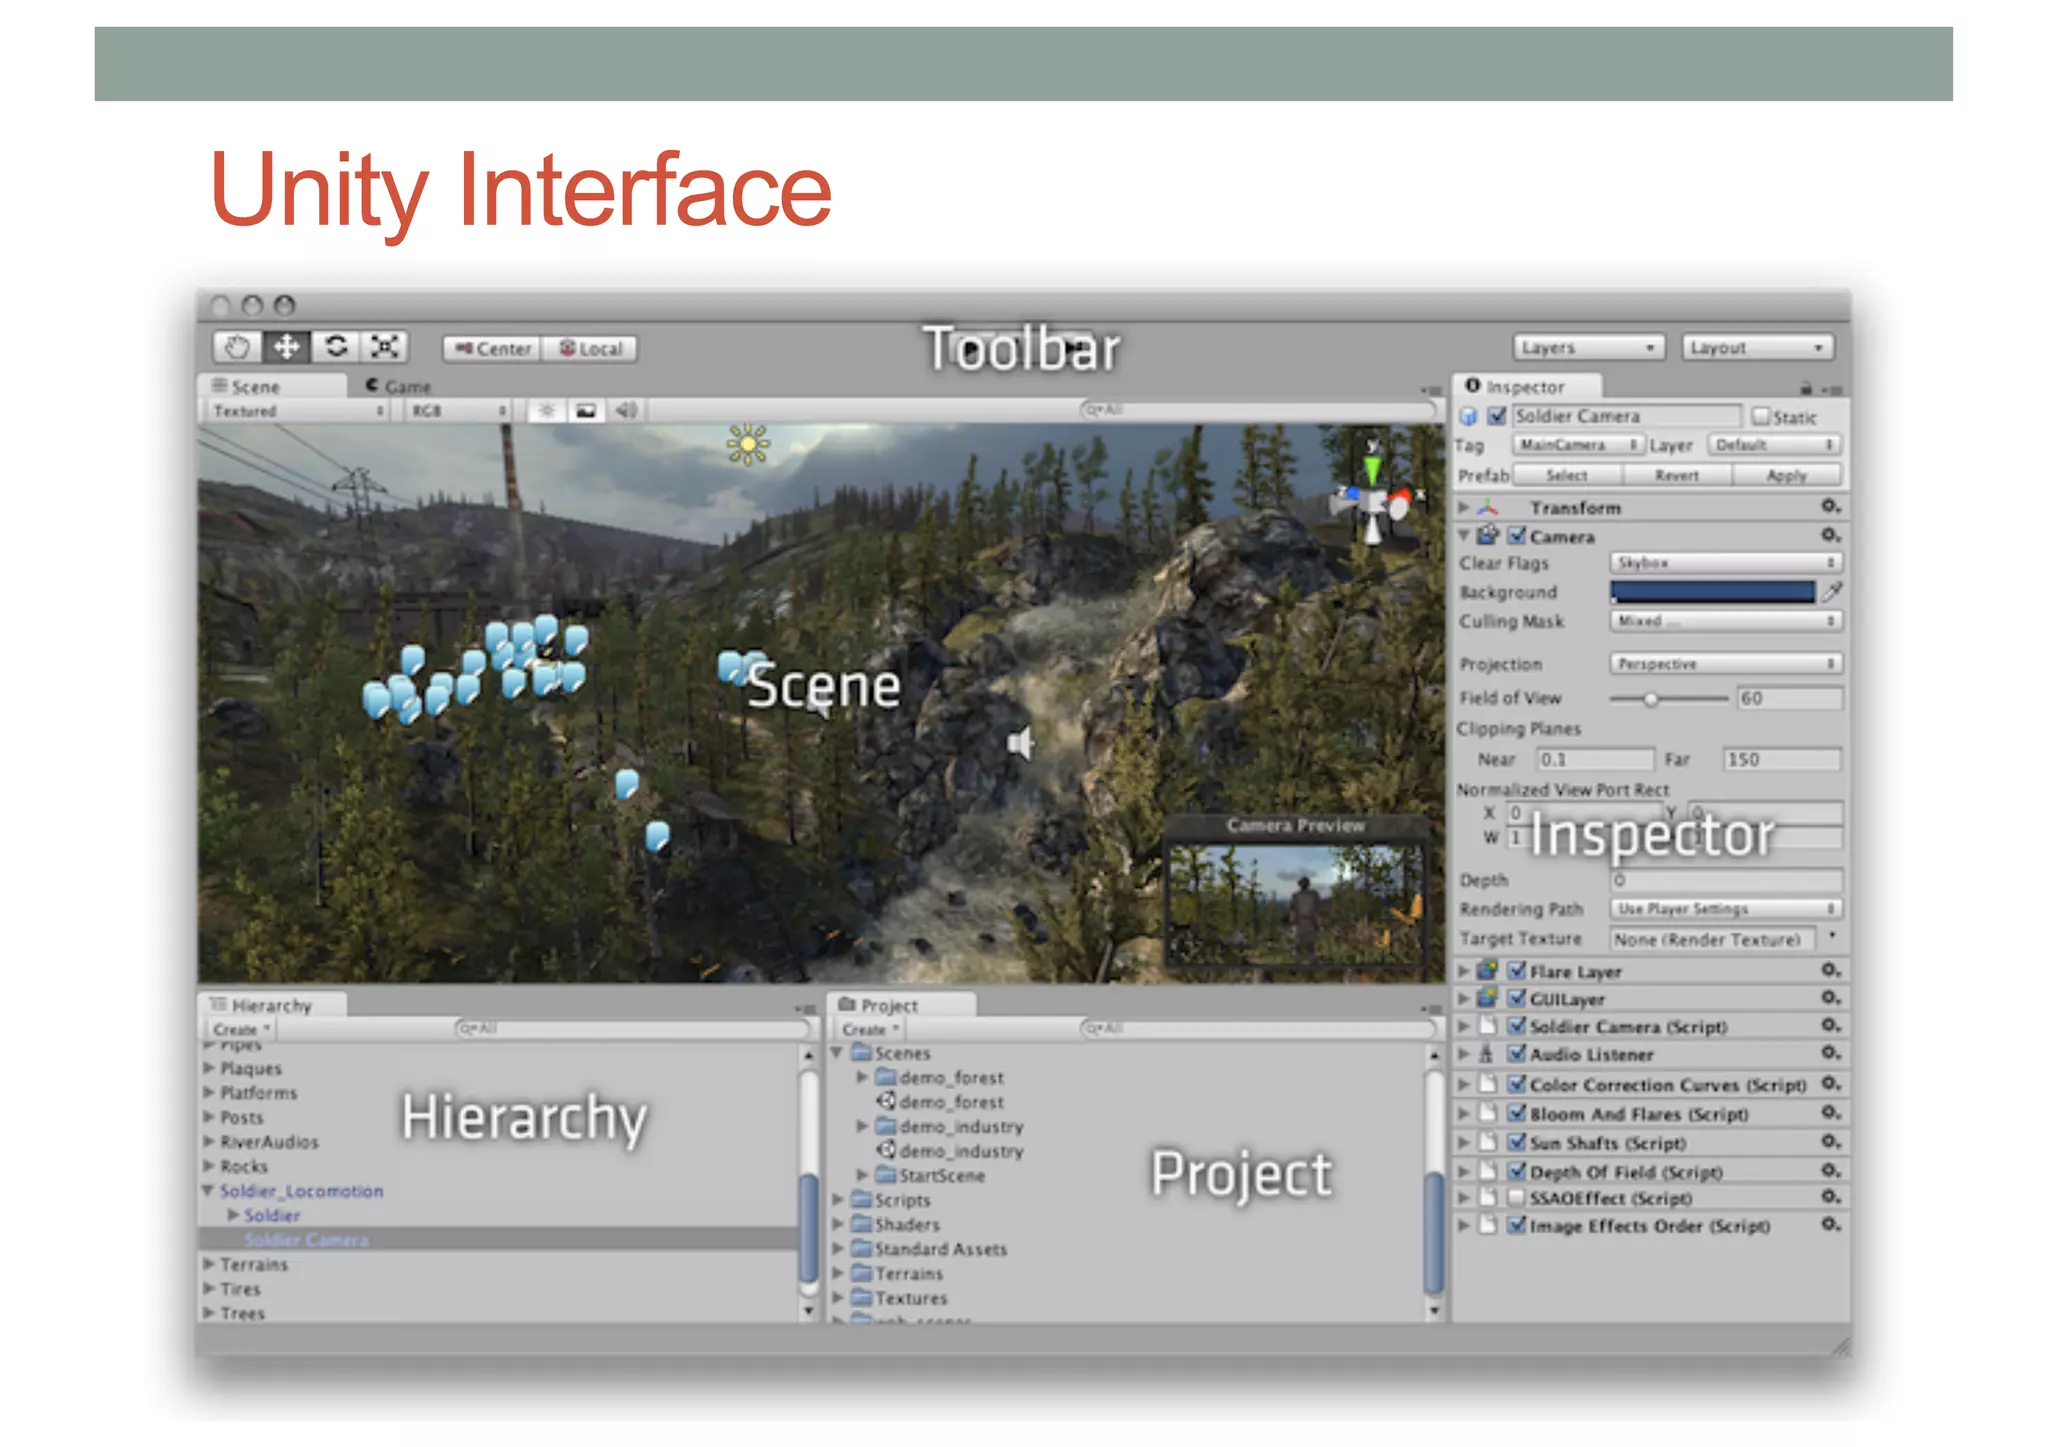Open Sun Shafts gear menu

(x=1830, y=1142)
